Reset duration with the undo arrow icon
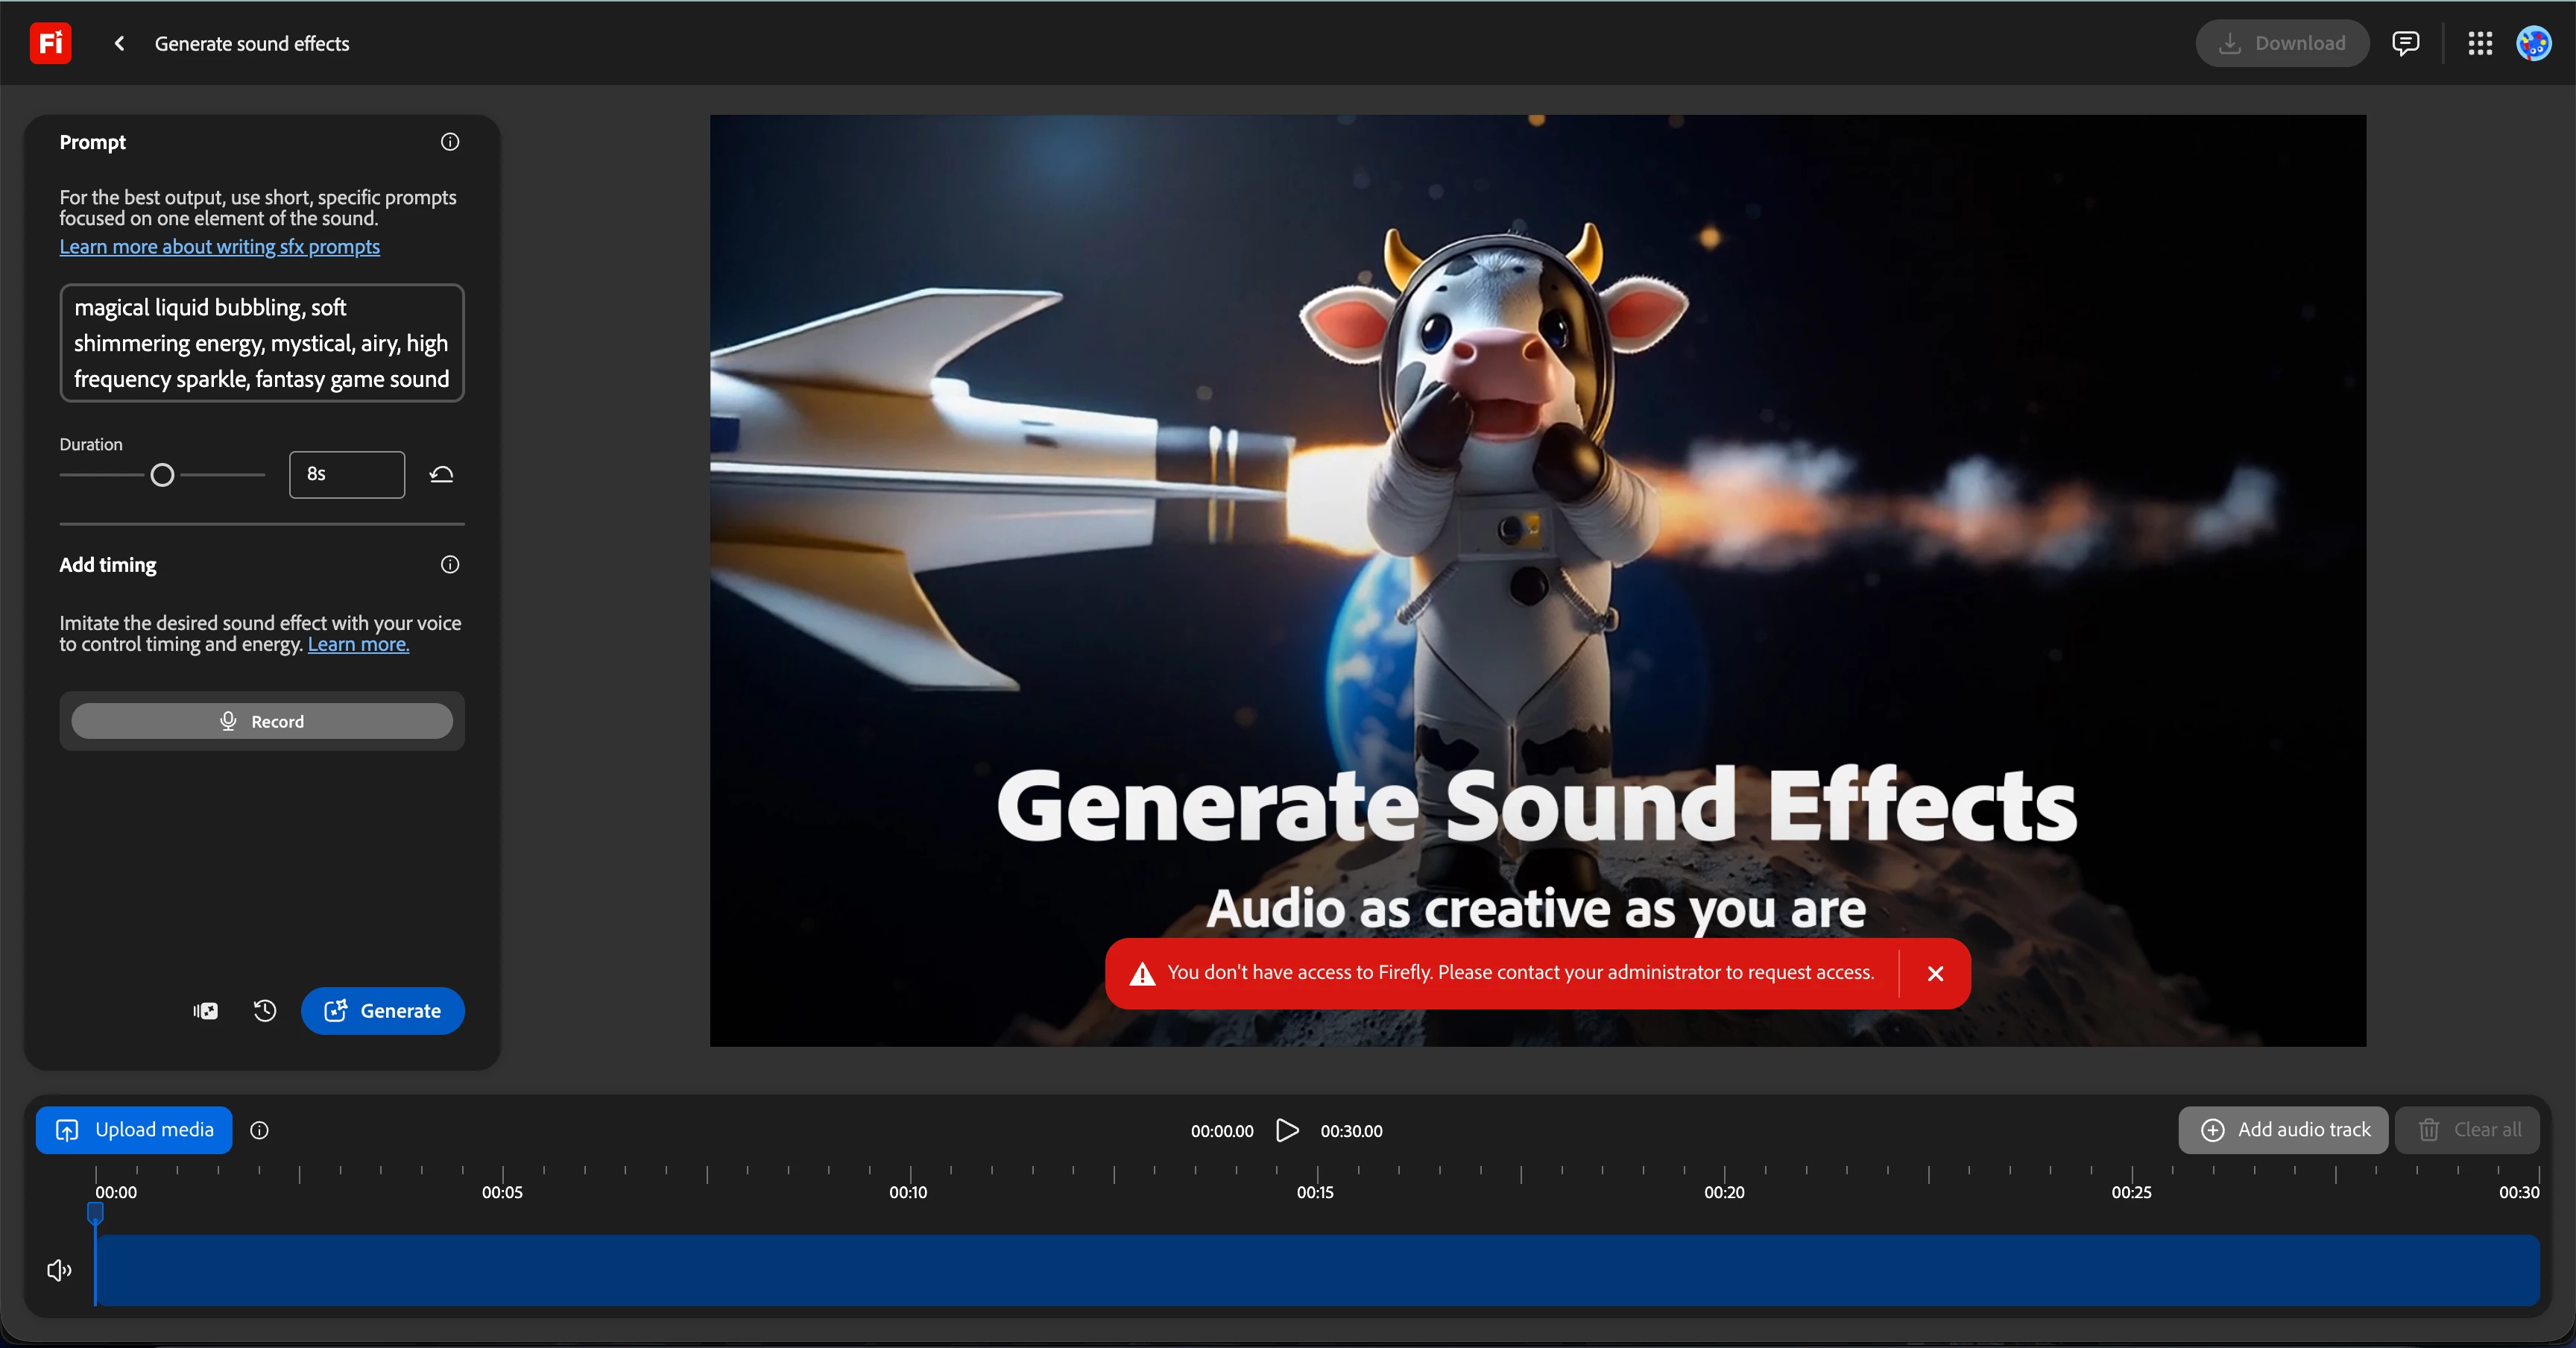Viewport: 2576px width, 1348px height. pyautogui.click(x=441, y=474)
